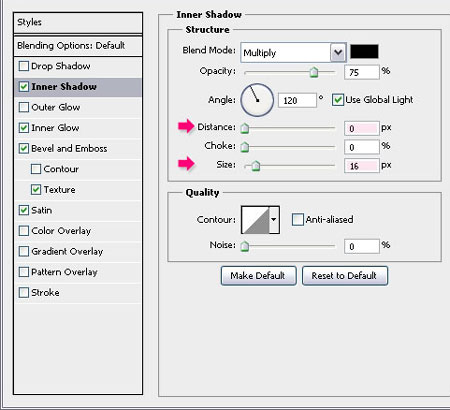Click the Contour curve thumbnail

[x=255, y=220]
